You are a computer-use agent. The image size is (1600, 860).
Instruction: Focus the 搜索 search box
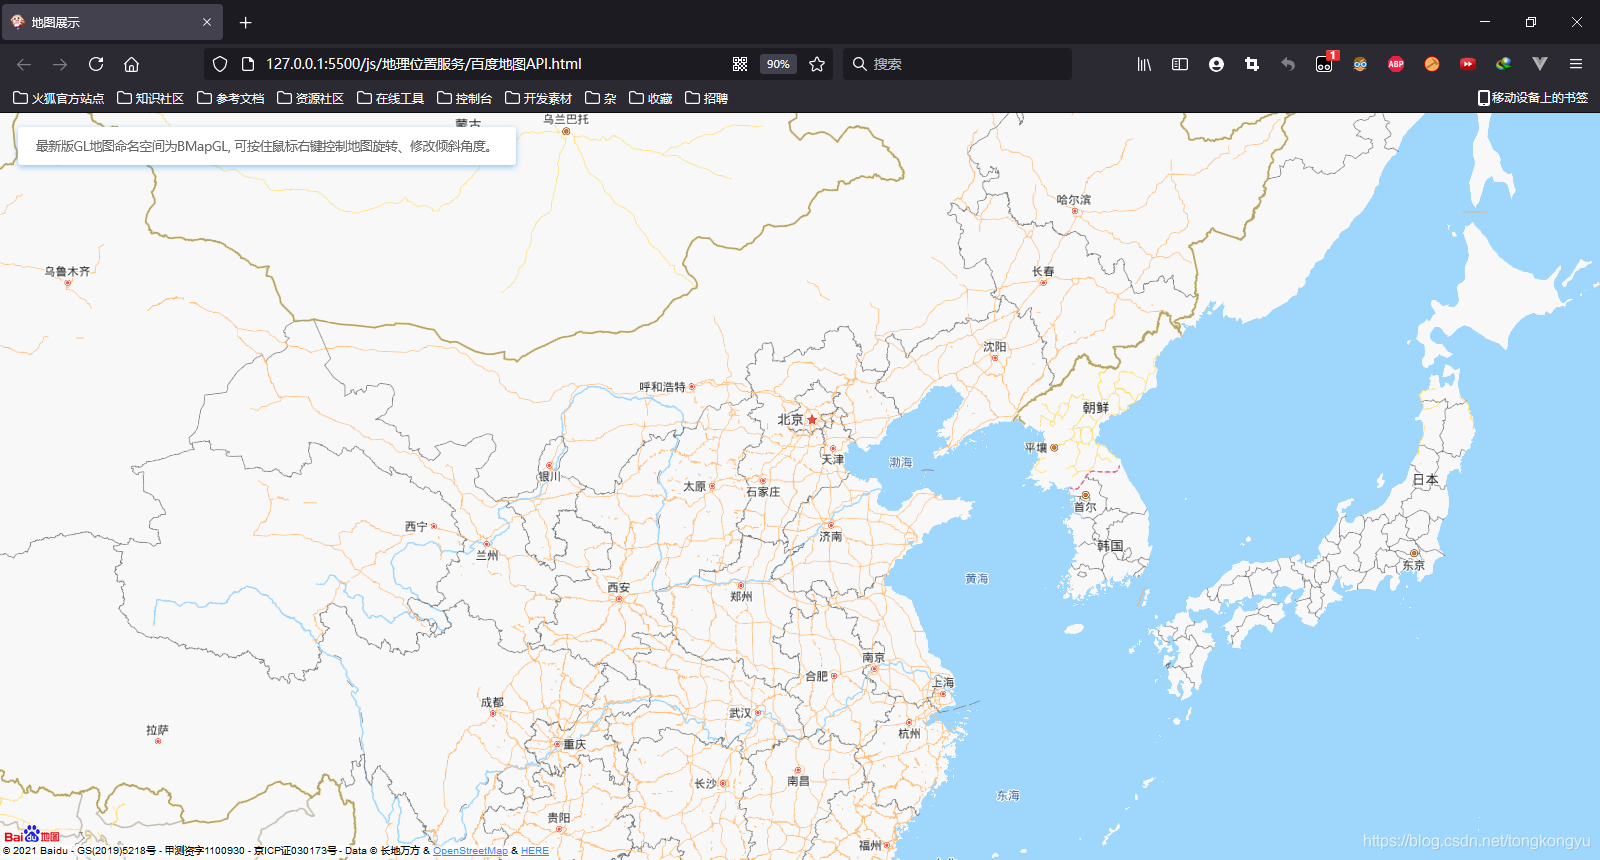click(x=957, y=64)
